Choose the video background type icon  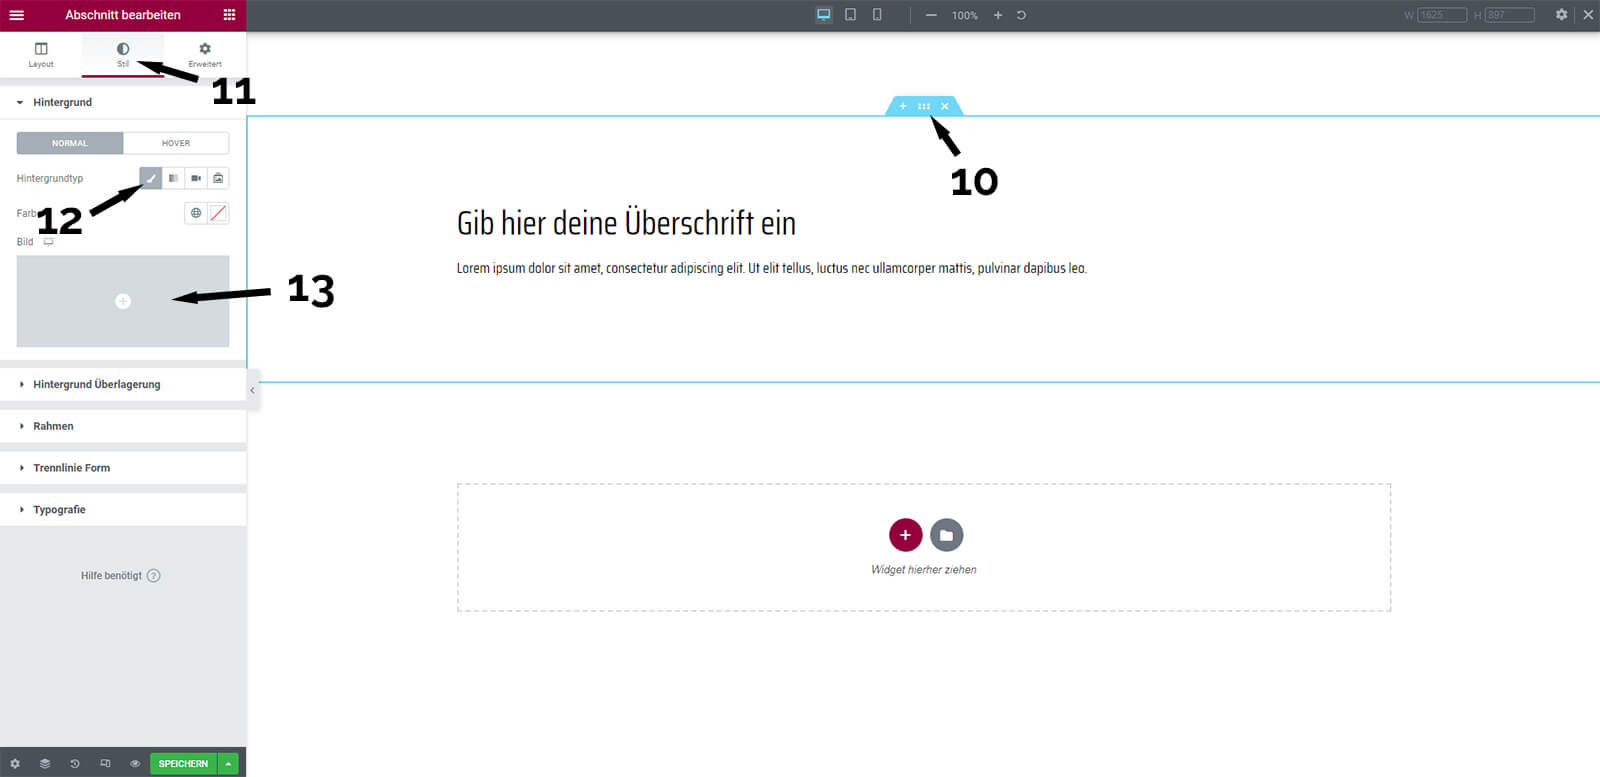[x=196, y=178]
